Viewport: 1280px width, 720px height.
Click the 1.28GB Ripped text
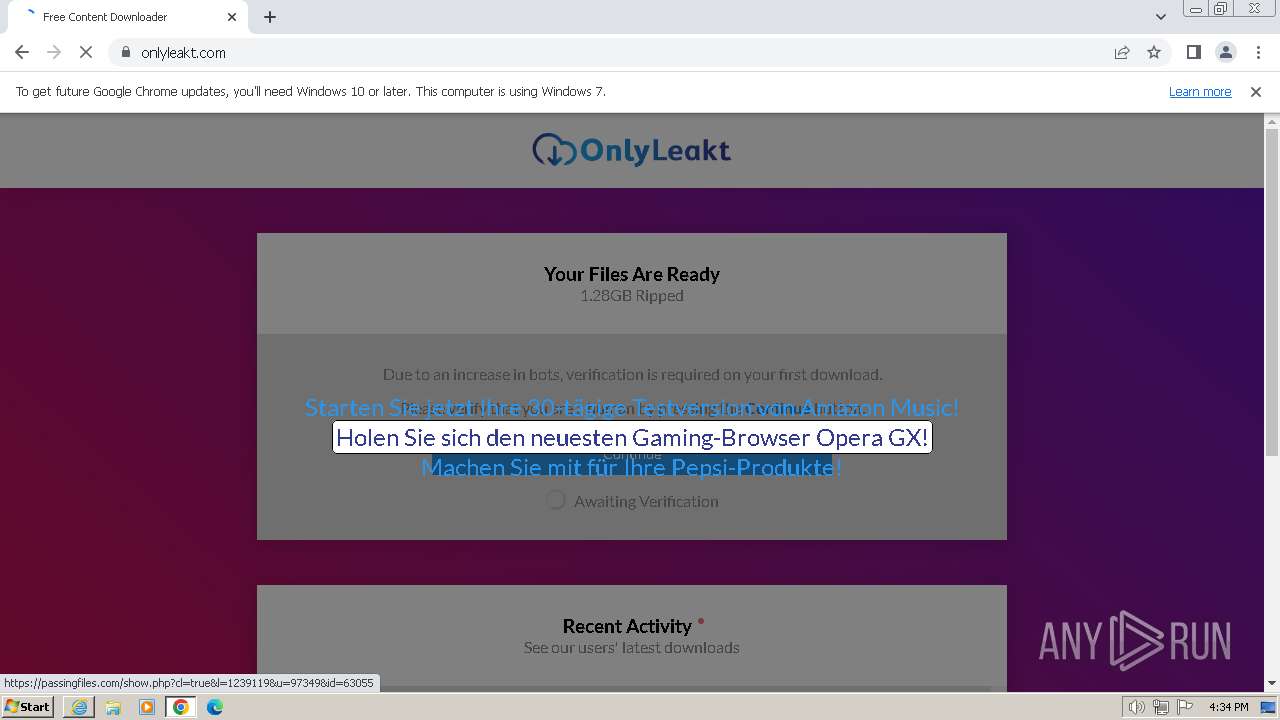tap(632, 296)
